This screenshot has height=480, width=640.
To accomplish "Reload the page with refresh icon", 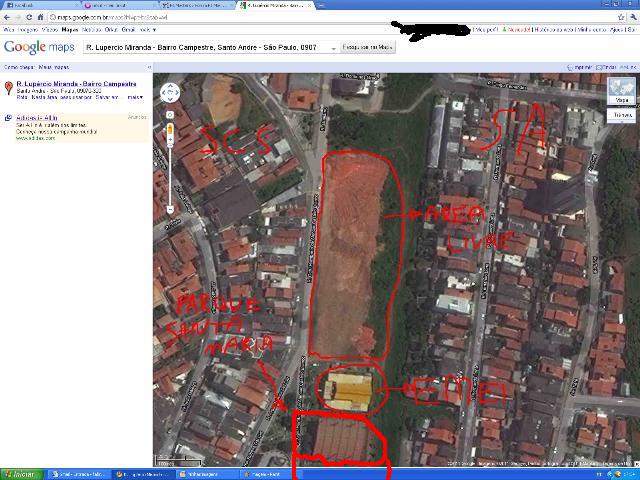I will [29, 17].
